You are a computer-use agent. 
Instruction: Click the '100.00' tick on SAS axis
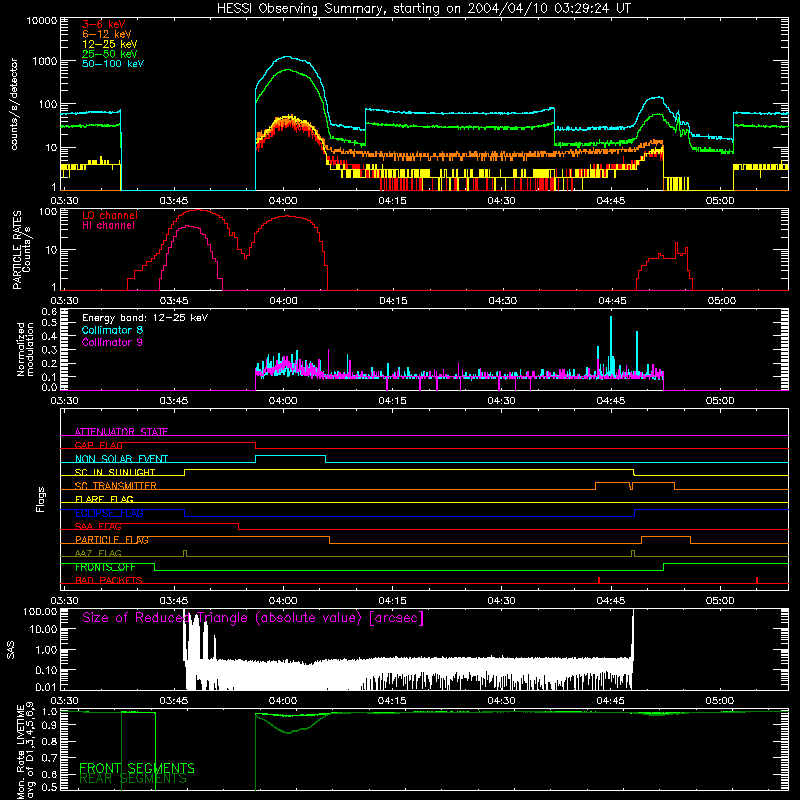[x=40, y=612]
